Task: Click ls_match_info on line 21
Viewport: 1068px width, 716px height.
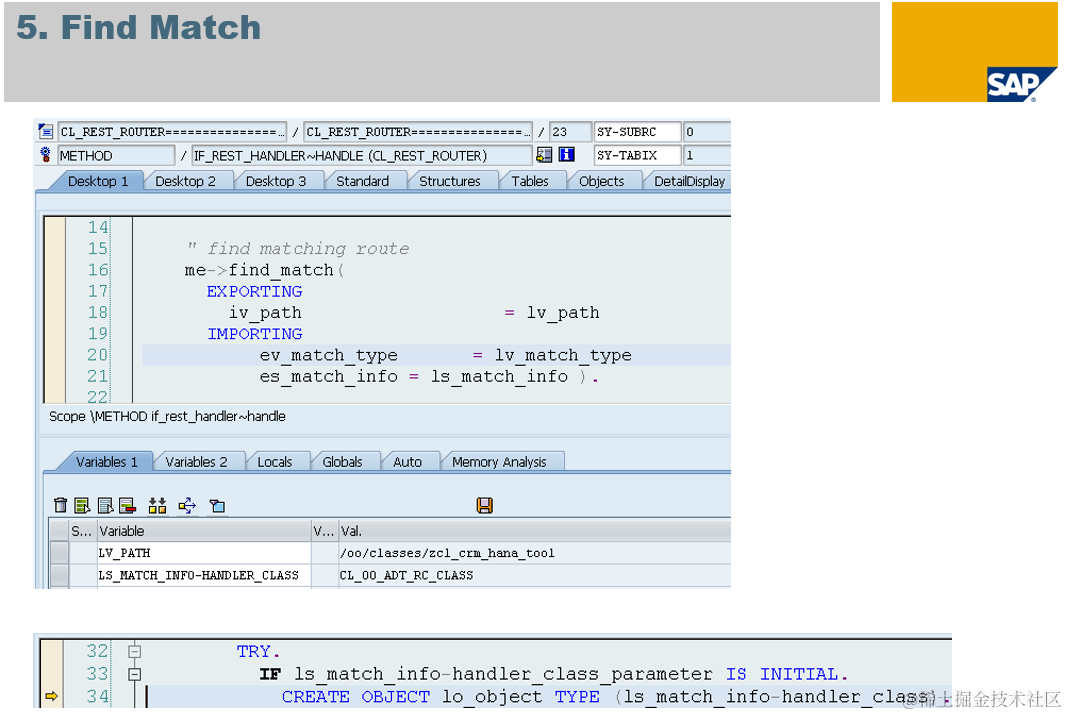Action: coord(499,377)
